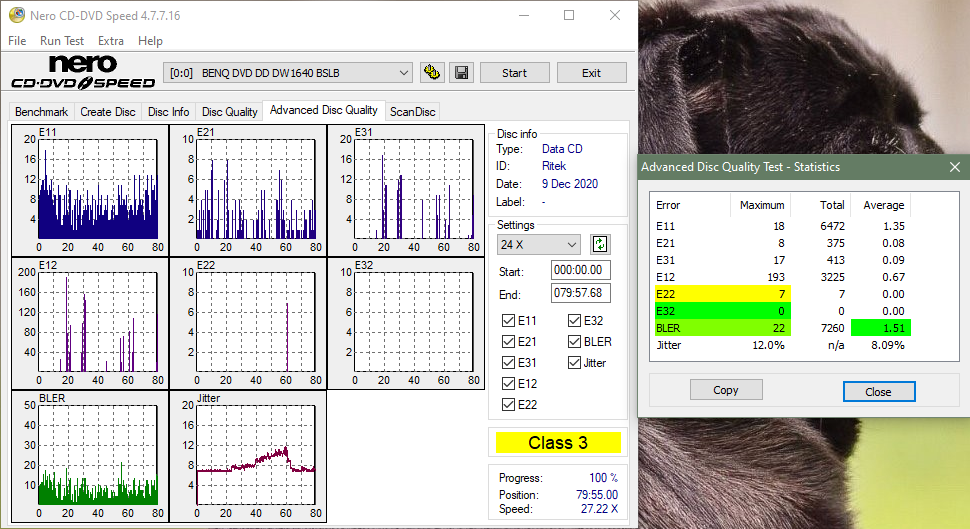The image size is (970, 529).
Task: Click the green E32 row in statistics
Action: [723, 311]
